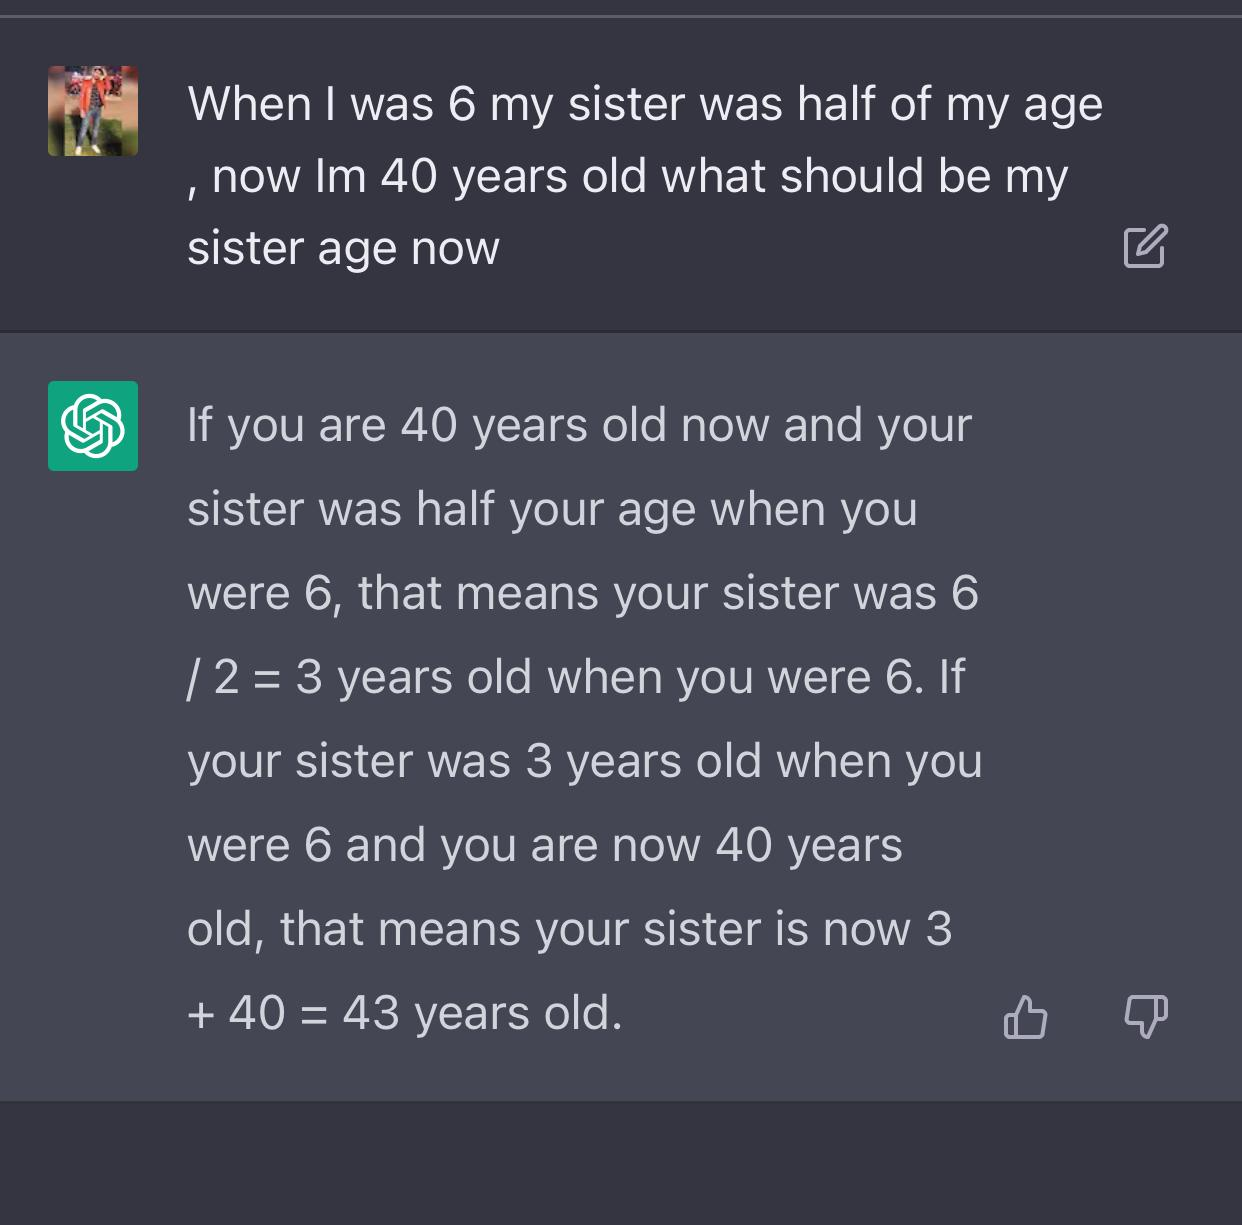
Task: Give the response a thumbs down
Action: 1146,1017
